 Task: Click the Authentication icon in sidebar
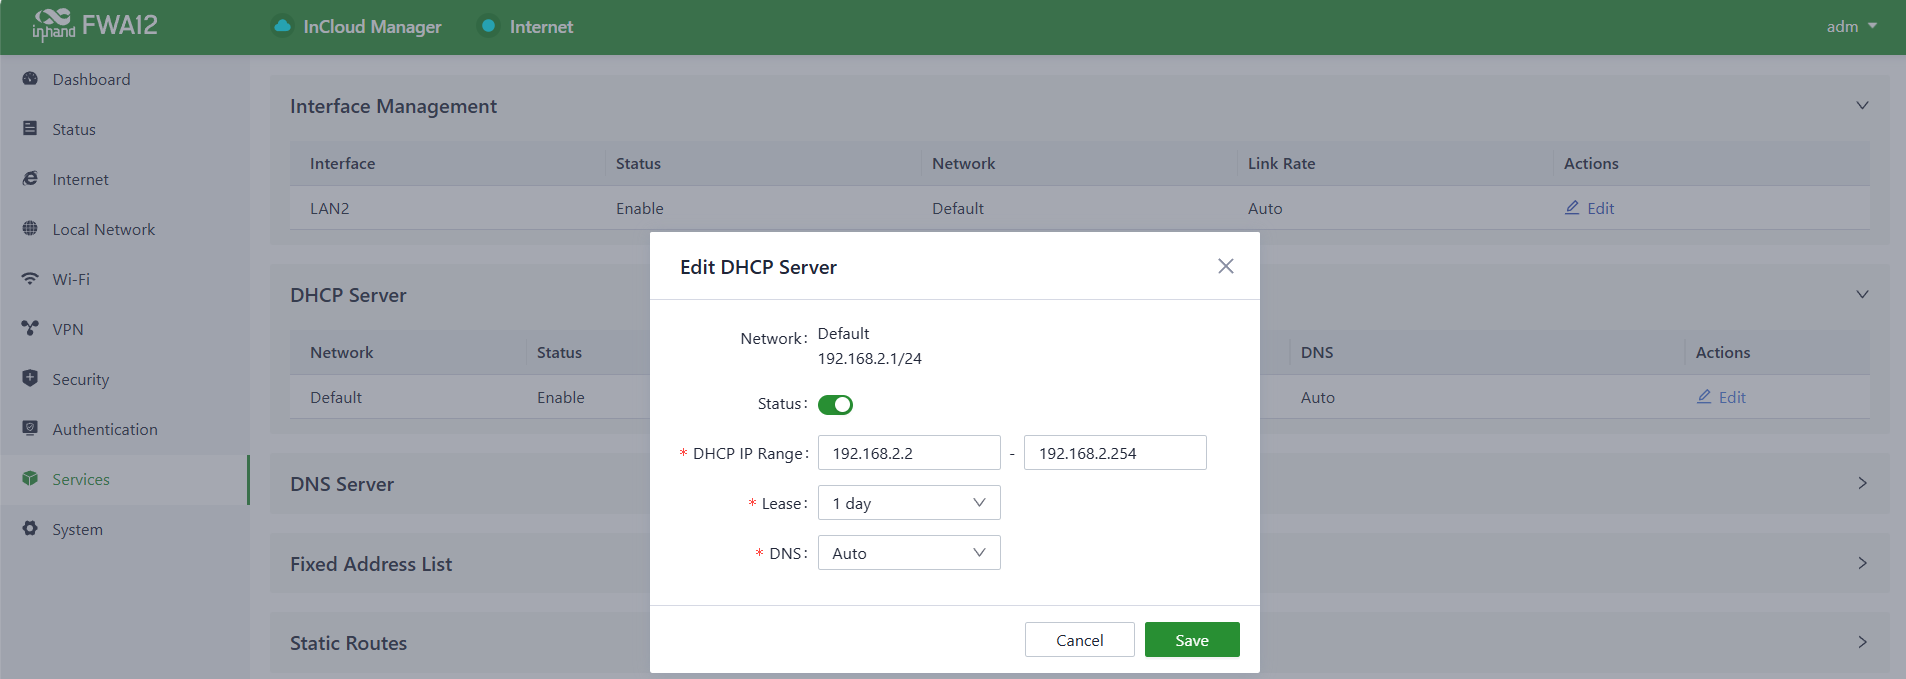coord(30,429)
